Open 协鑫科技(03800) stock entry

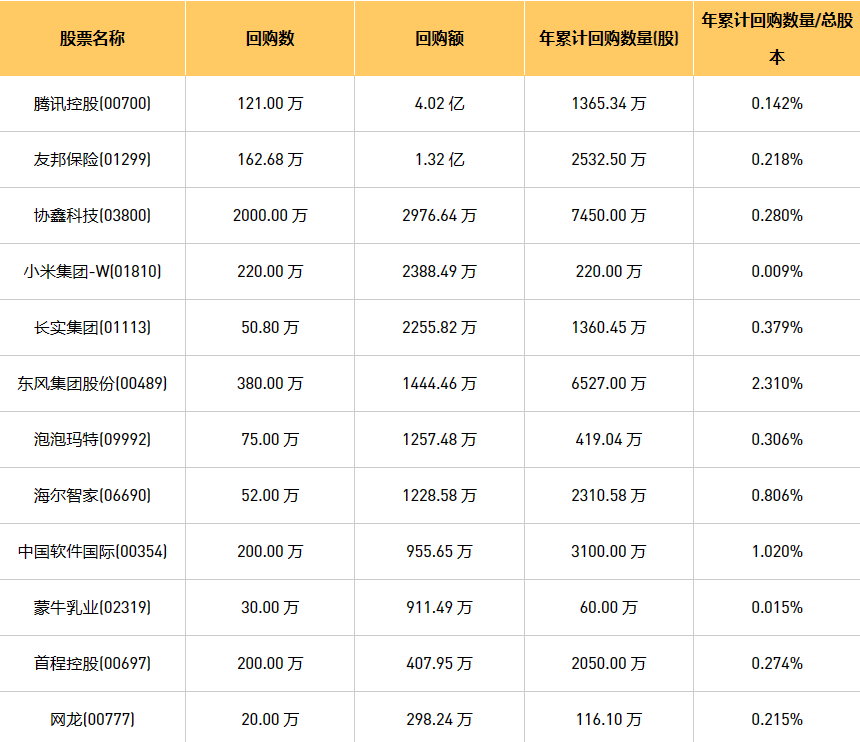pyautogui.click(x=92, y=215)
